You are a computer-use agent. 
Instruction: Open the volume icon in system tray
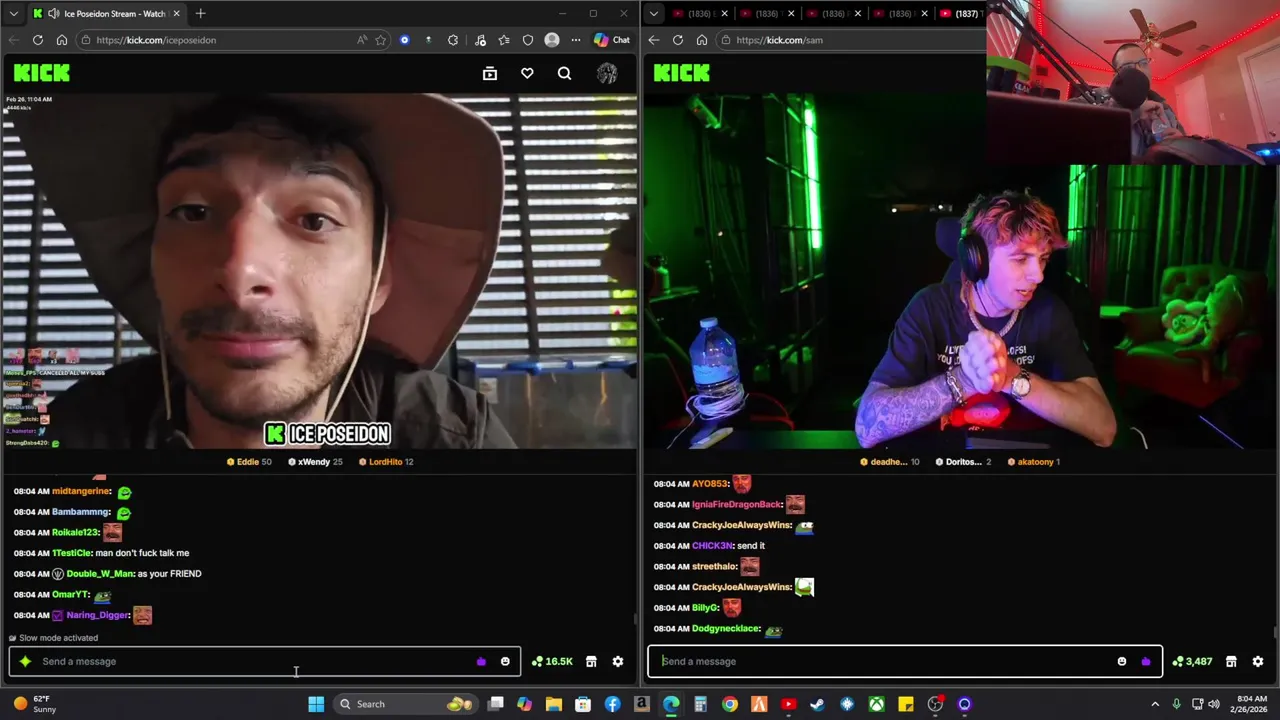1213,704
